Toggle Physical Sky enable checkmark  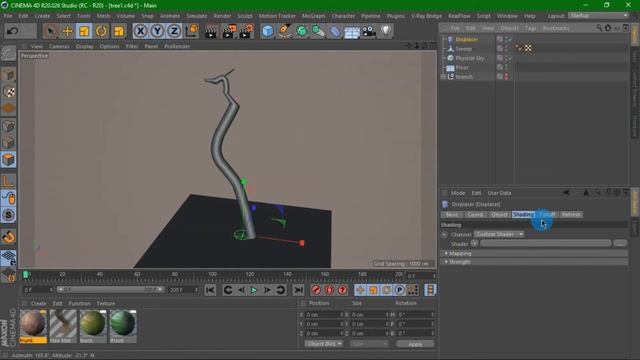pos(510,58)
